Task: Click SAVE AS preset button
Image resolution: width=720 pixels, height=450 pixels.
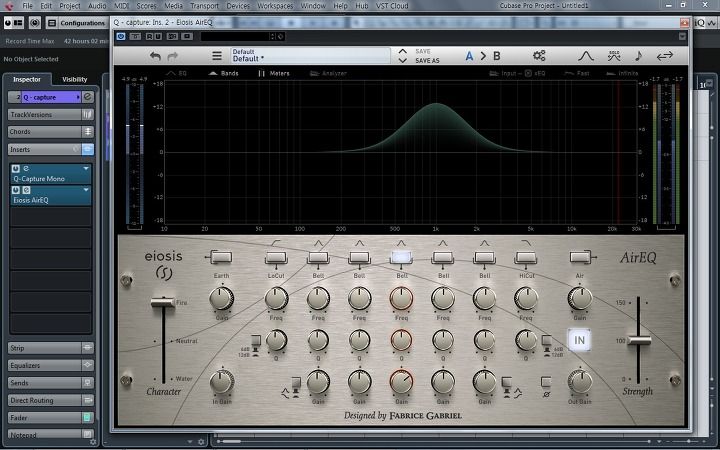Action: (x=427, y=61)
